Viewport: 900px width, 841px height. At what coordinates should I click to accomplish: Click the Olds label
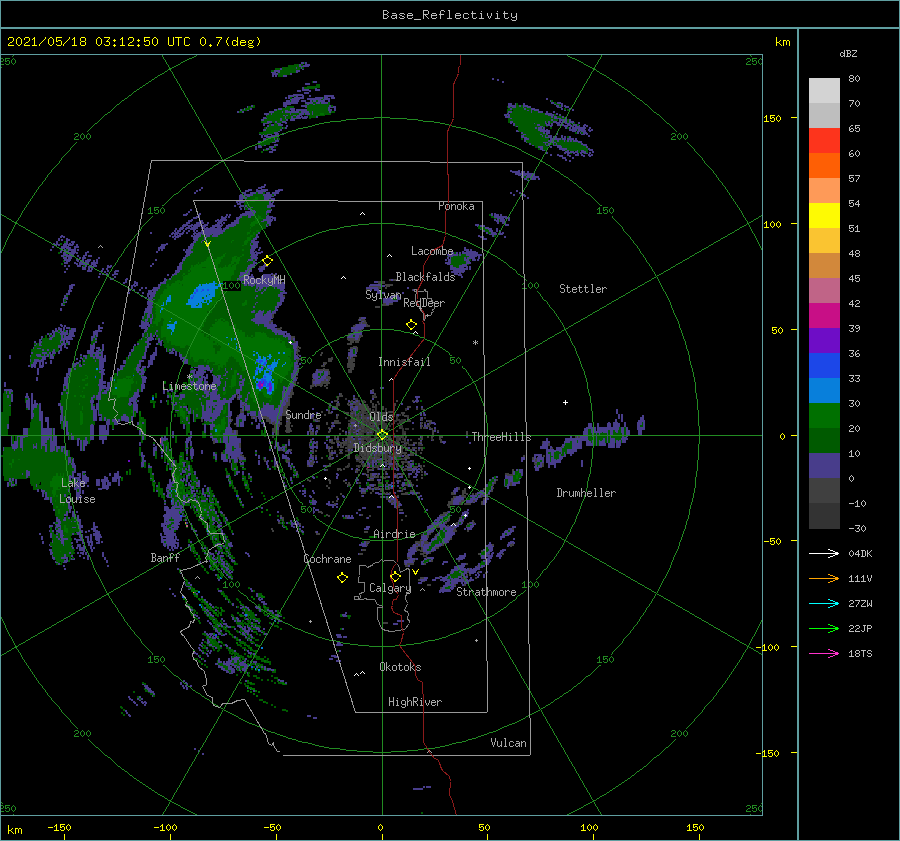381,416
